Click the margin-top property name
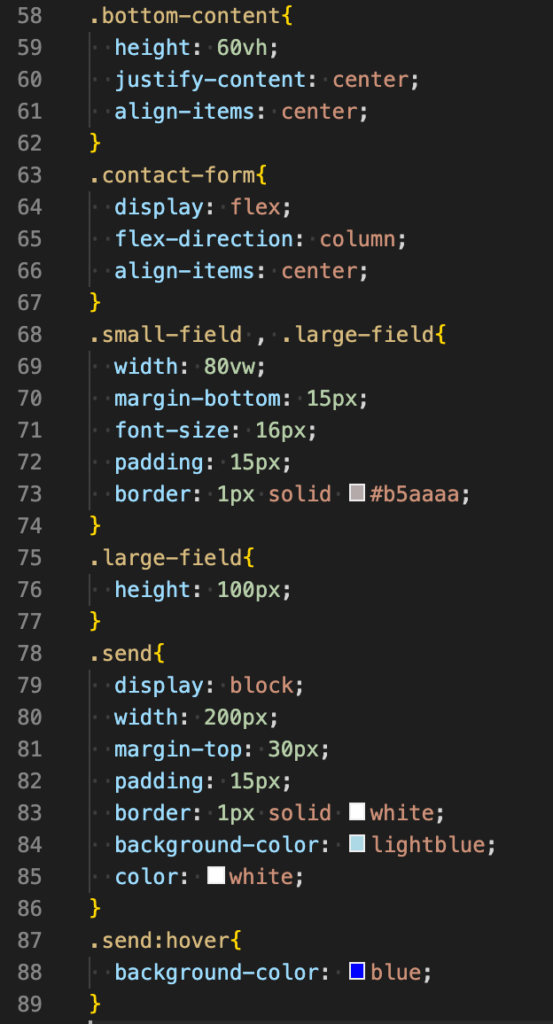Screen dimensions: 553x1024 179,748
